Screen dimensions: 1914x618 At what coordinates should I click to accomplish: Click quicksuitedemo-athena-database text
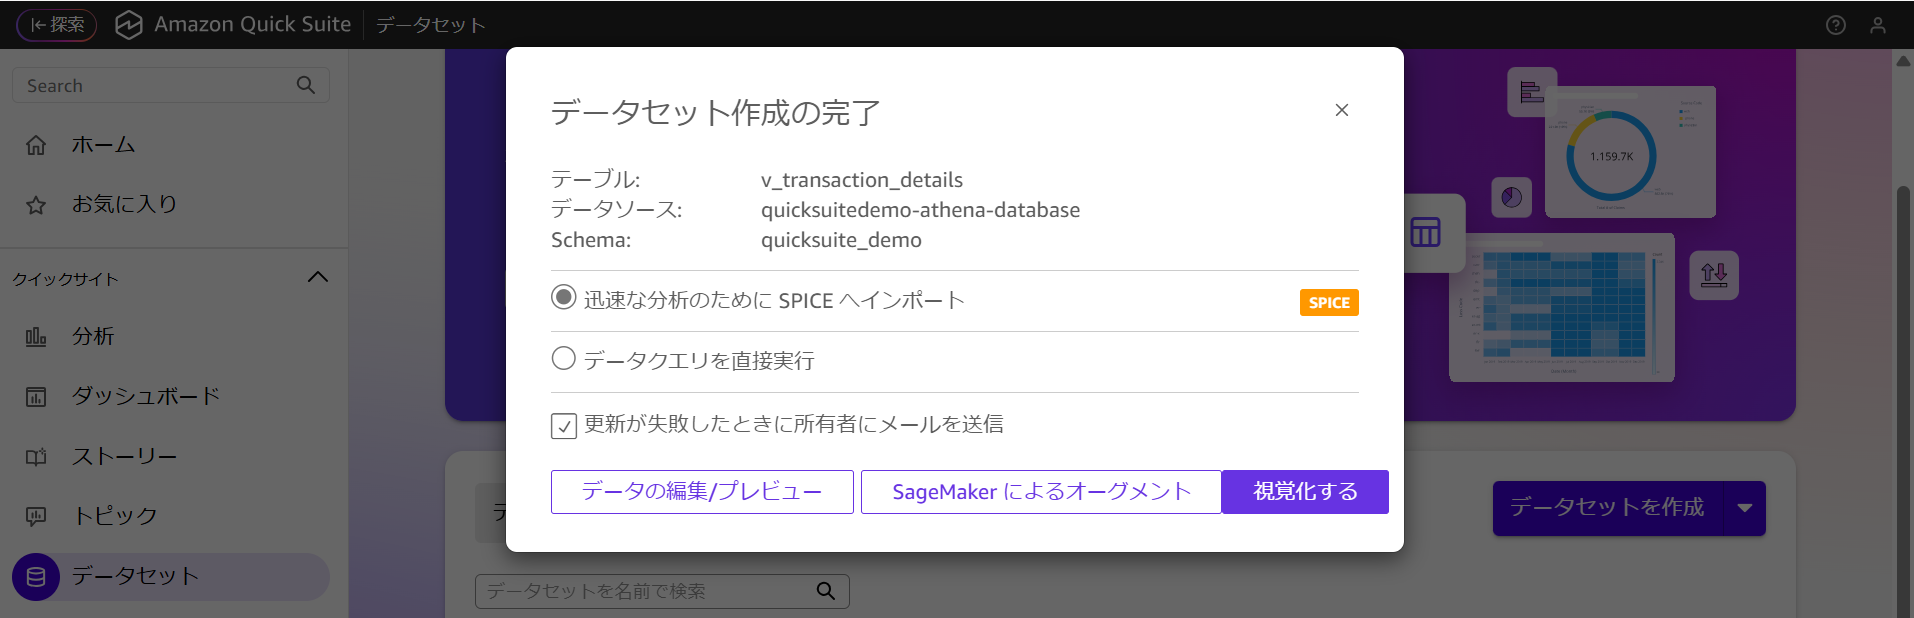tap(920, 210)
